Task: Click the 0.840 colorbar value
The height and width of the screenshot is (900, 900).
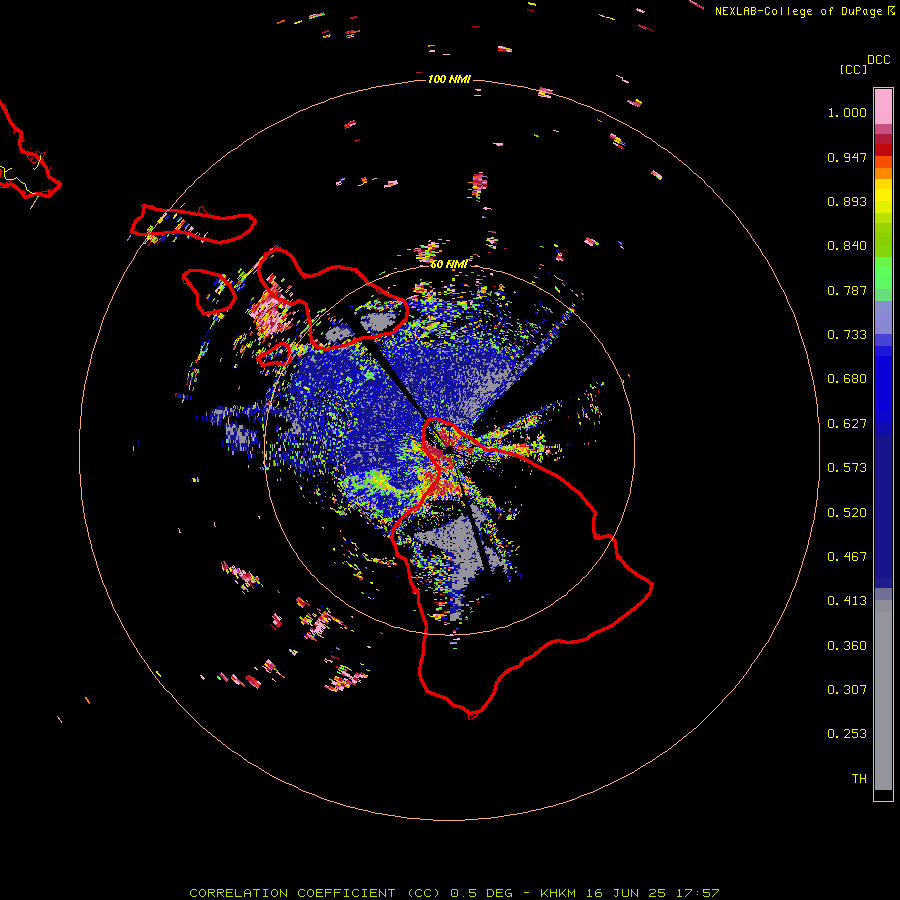Action: coord(847,246)
